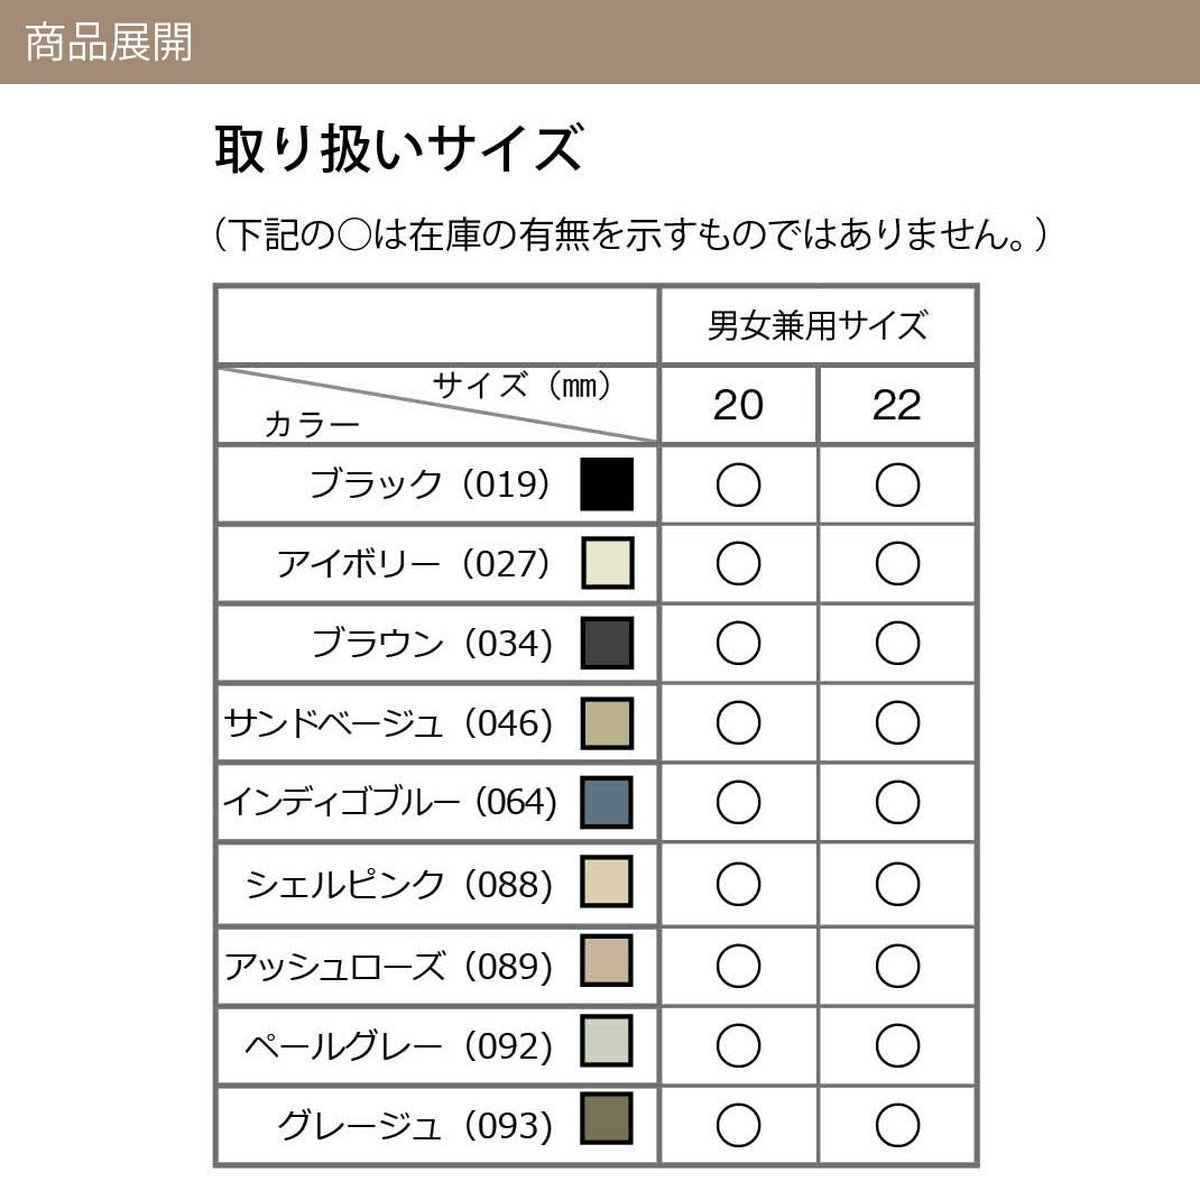The width and height of the screenshot is (1200, 1200).
Task: Choose the Indigo Blue (064) swatch
Action: click(607, 802)
